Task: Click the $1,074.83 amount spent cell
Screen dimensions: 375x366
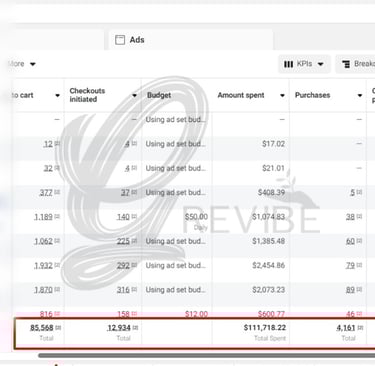Action: pos(268,217)
